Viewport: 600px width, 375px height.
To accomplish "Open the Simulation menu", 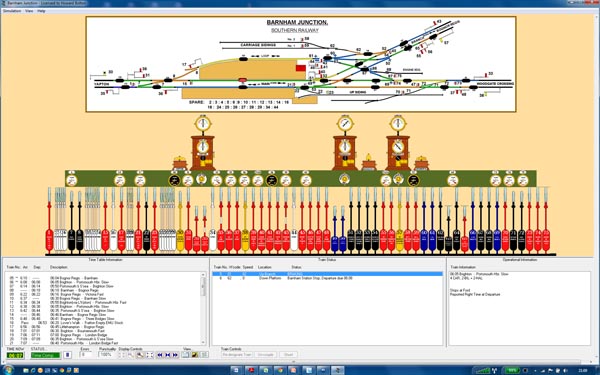I will (12, 11).
